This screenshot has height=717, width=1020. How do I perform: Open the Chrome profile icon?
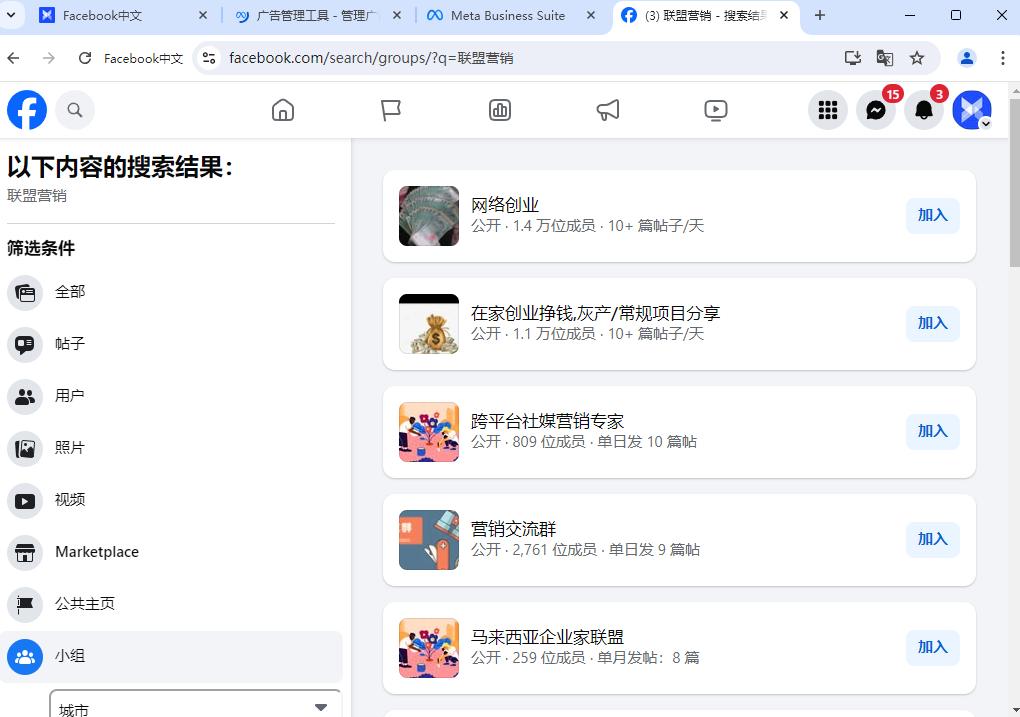967,58
